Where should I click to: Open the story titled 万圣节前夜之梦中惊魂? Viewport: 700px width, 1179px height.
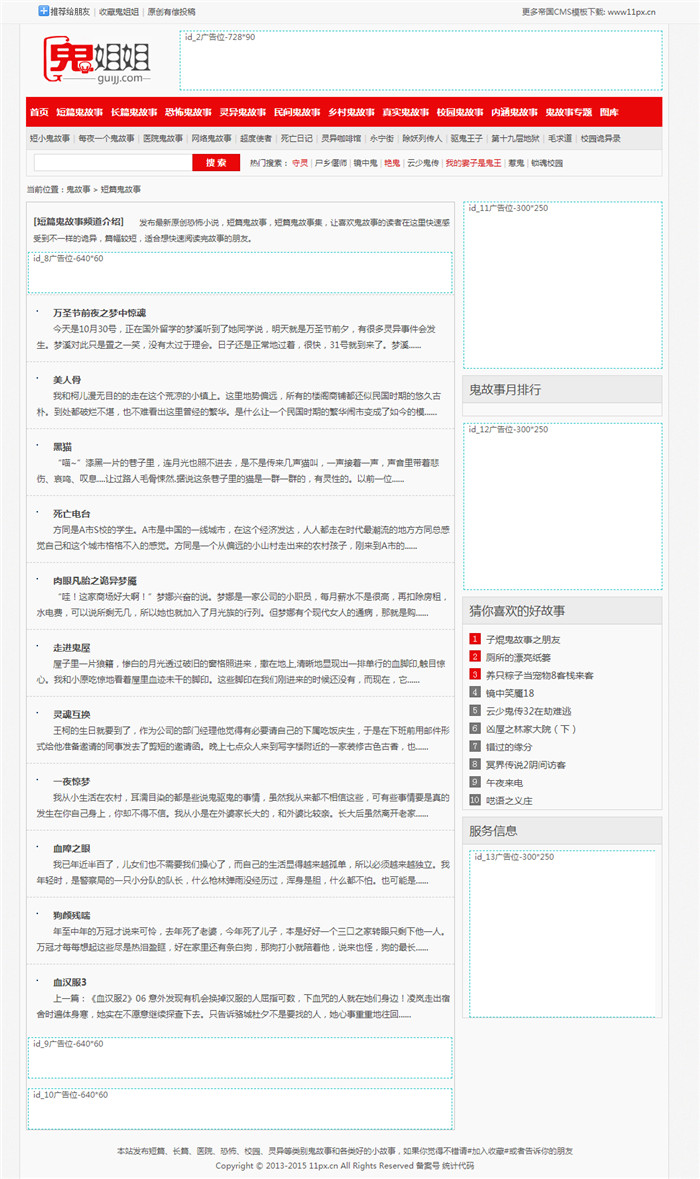click(x=99, y=312)
